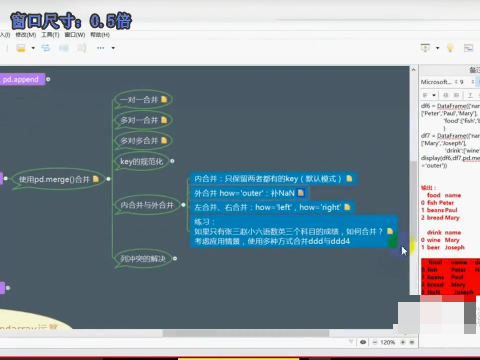Toggle the collapse dot beside pd.append
The image size is (480, 360).
coord(48,79)
